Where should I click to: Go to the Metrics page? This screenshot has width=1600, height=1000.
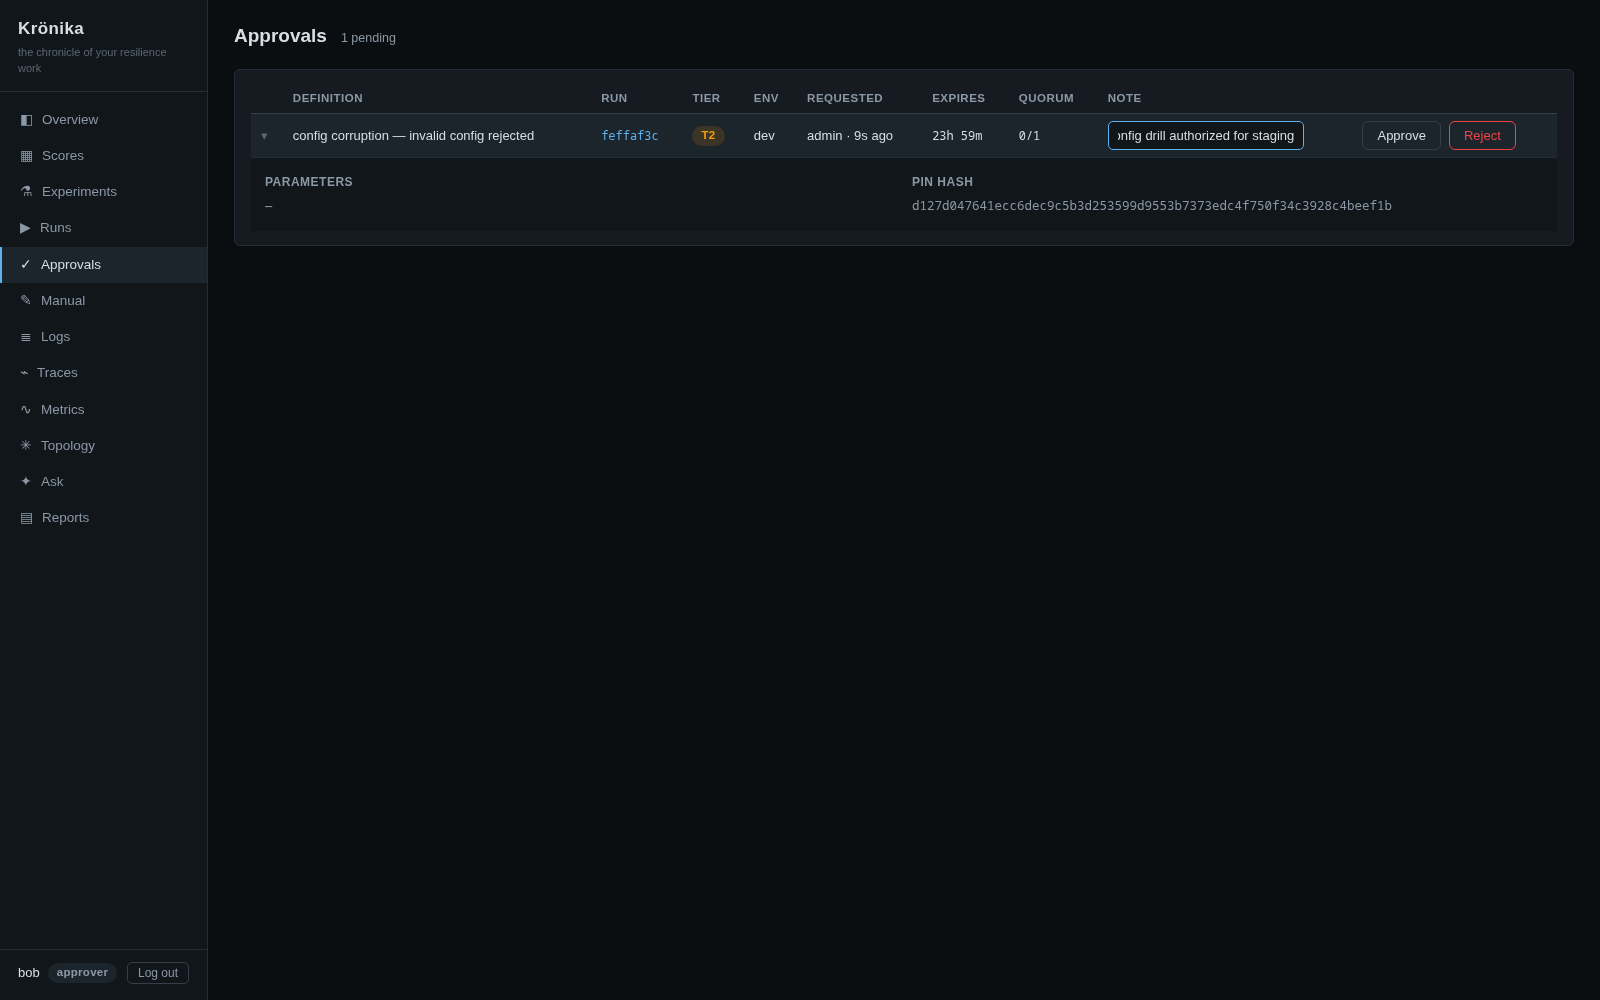pyautogui.click(x=104, y=410)
